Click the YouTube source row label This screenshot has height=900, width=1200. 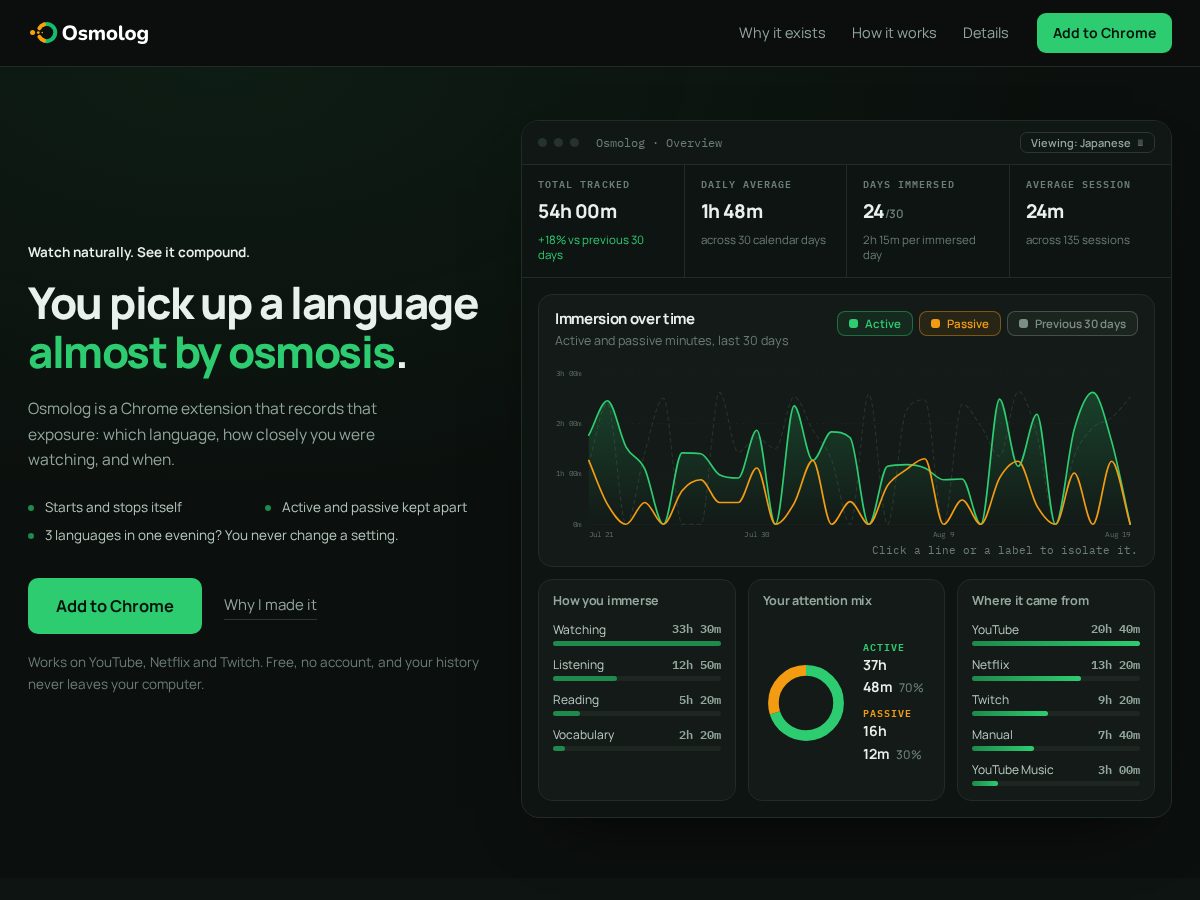(x=995, y=630)
